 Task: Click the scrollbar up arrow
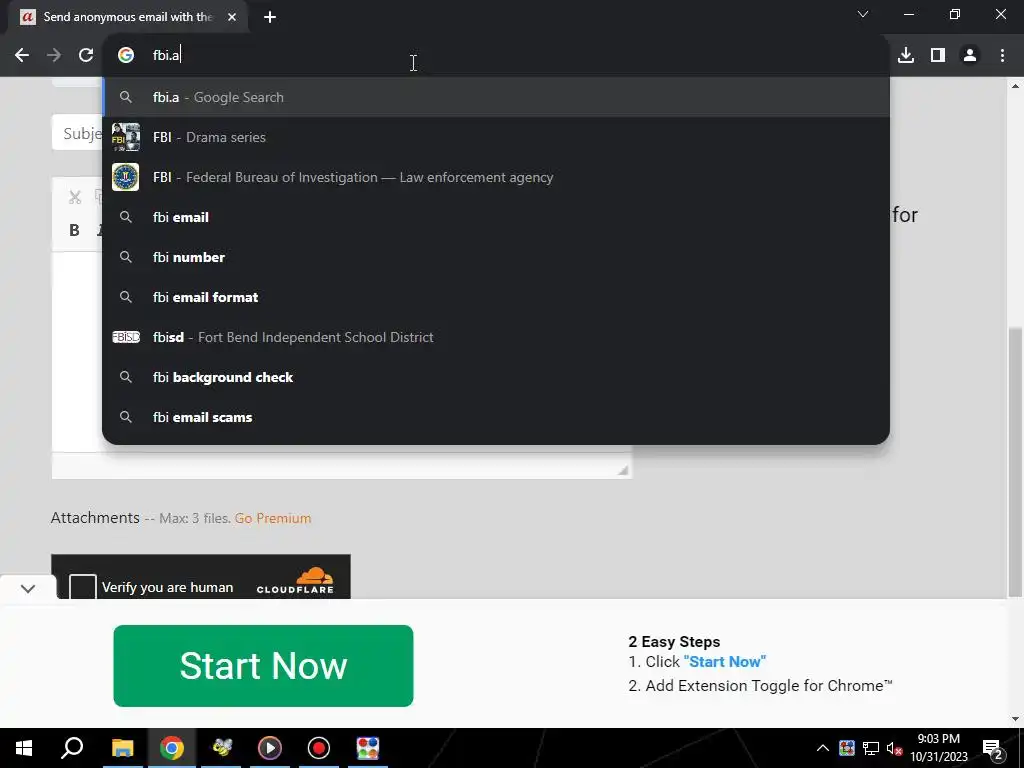1015,86
